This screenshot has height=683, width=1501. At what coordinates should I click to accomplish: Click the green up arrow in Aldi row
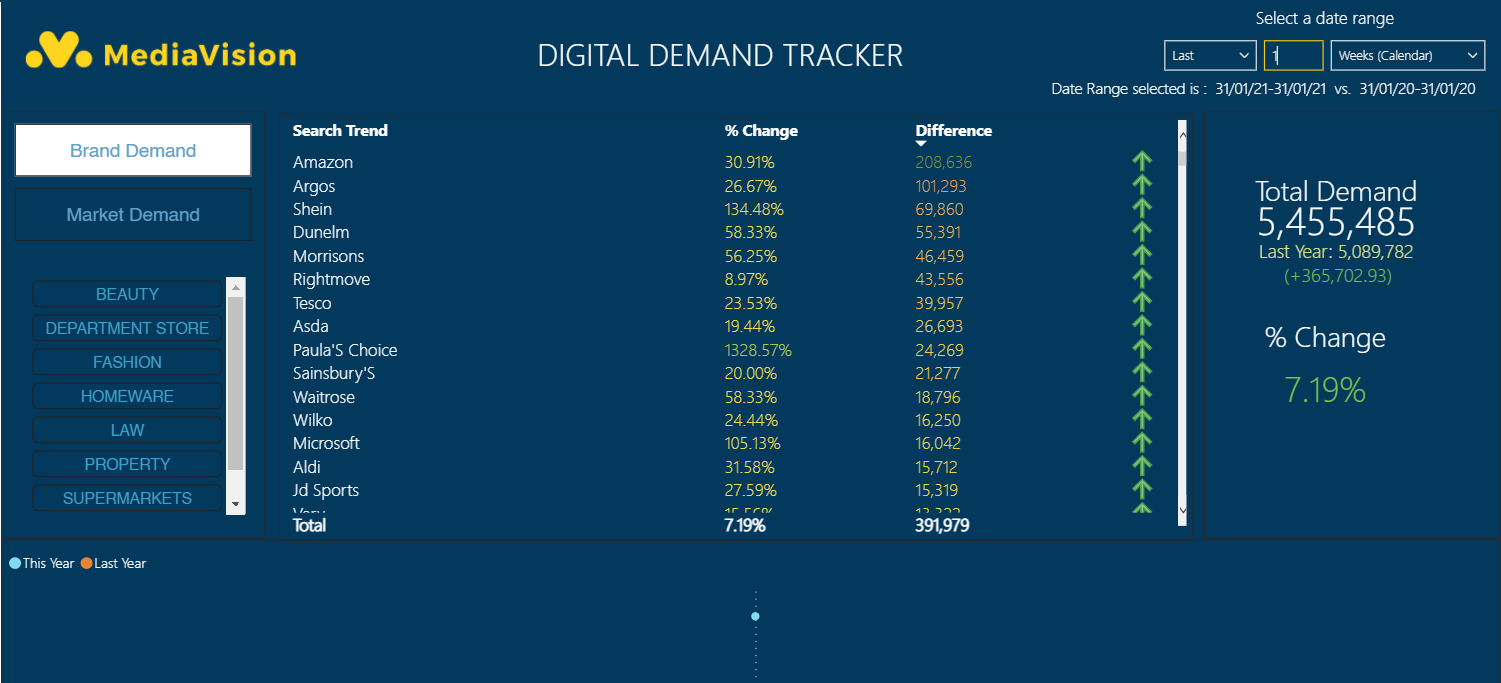click(x=1141, y=467)
